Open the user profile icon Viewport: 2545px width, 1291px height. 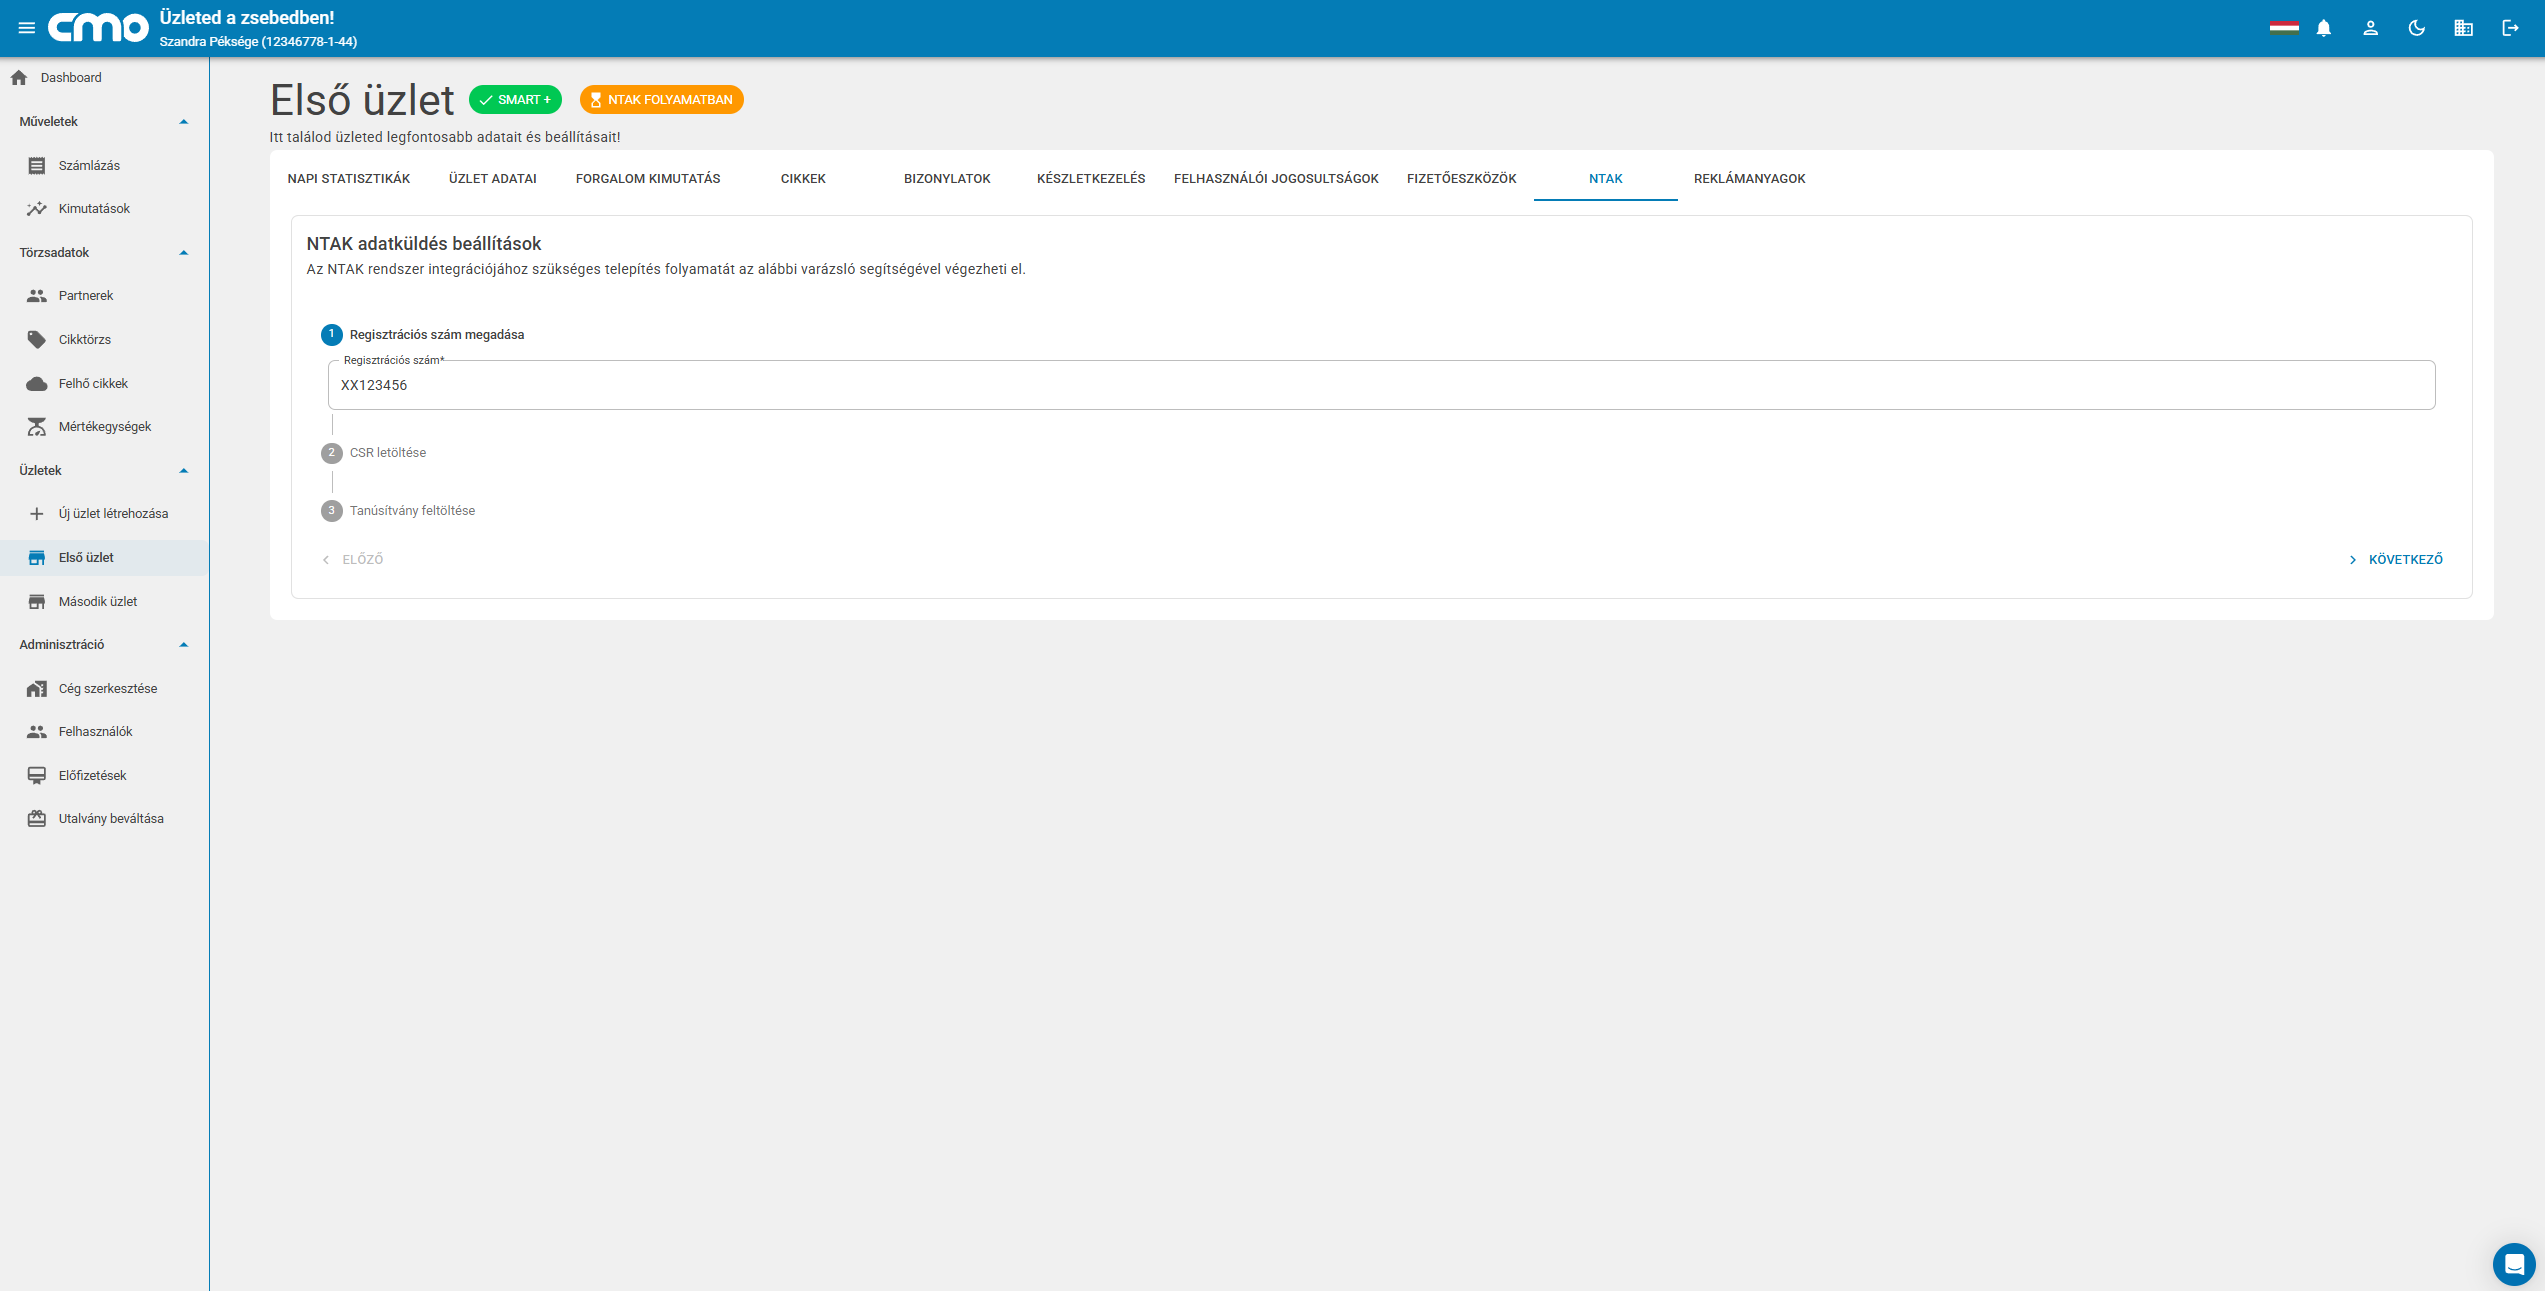coord(2370,28)
